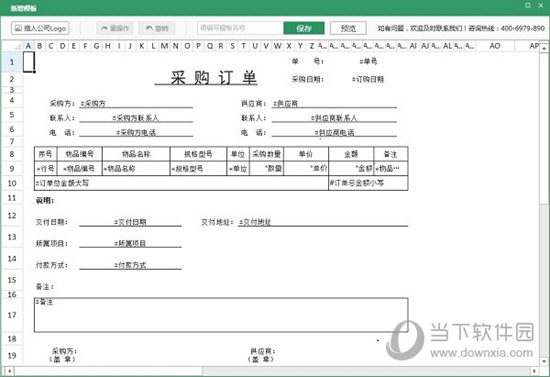Click the redo (重操作) toolbar button
Viewport: 550px width, 377px height.
tap(114, 28)
